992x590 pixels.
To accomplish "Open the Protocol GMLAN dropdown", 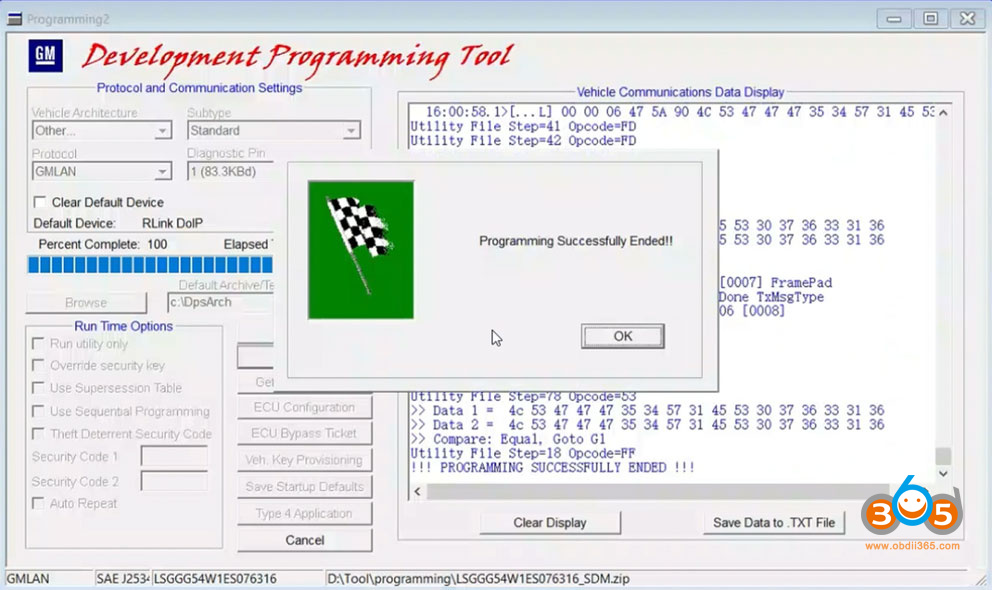I will pos(162,172).
